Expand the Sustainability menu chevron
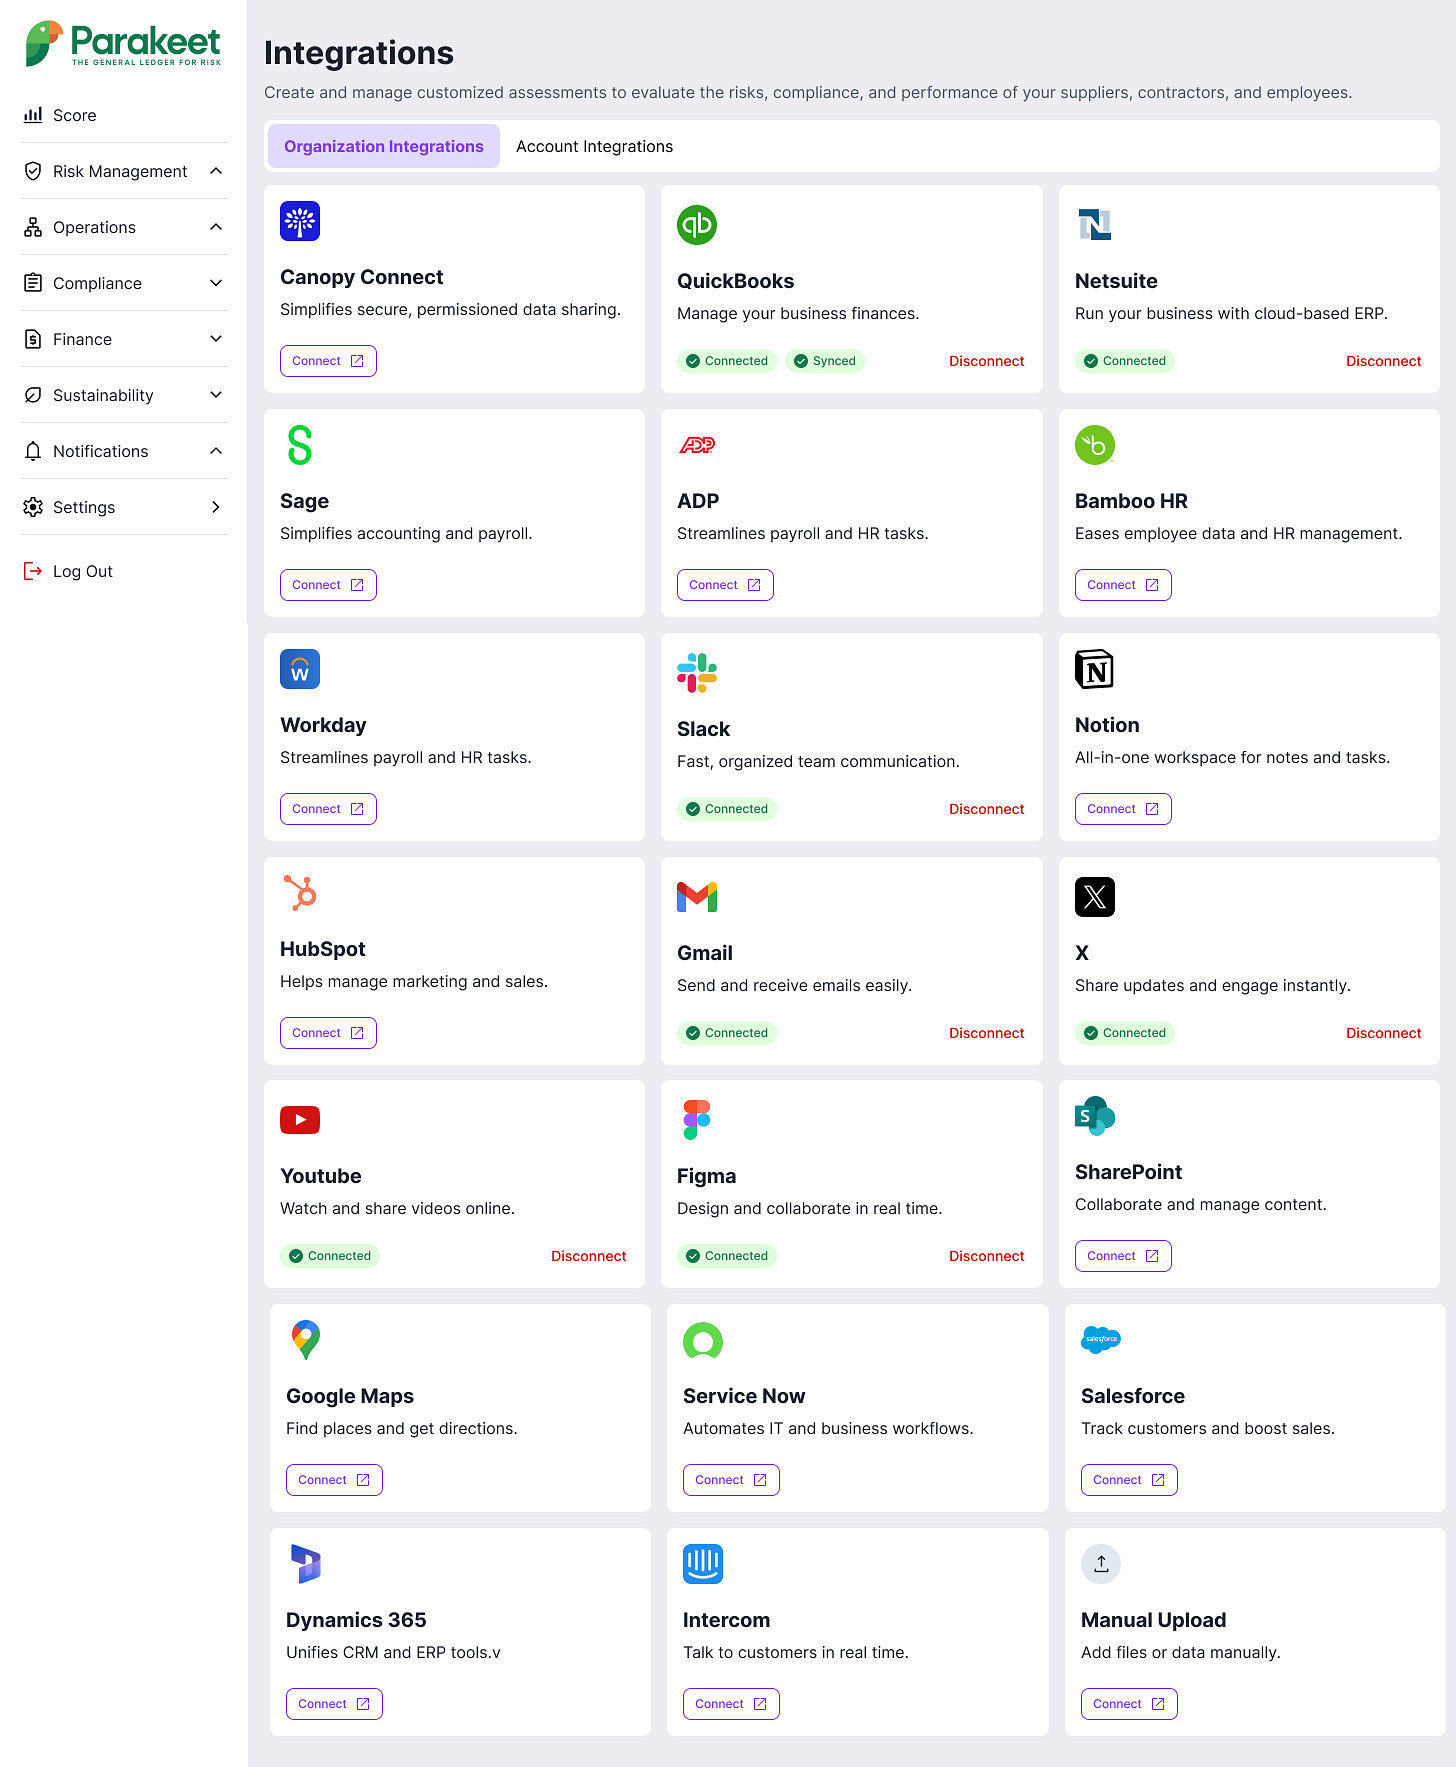The image size is (1456, 1767). [216, 395]
